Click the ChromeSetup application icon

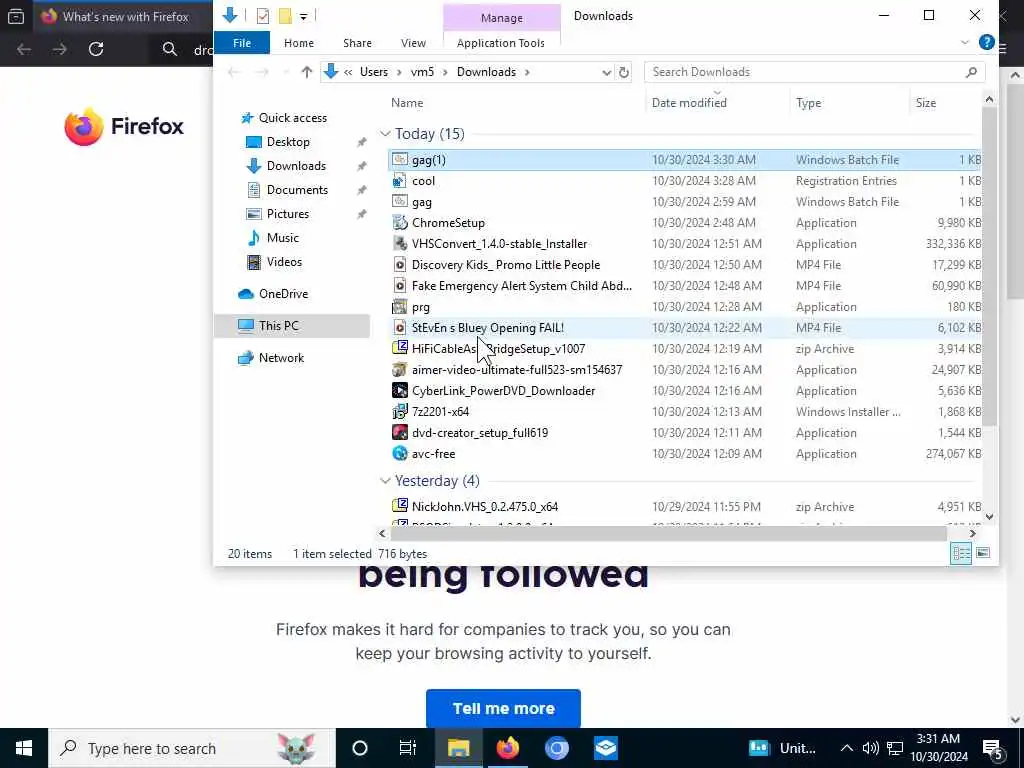tap(400, 223)
